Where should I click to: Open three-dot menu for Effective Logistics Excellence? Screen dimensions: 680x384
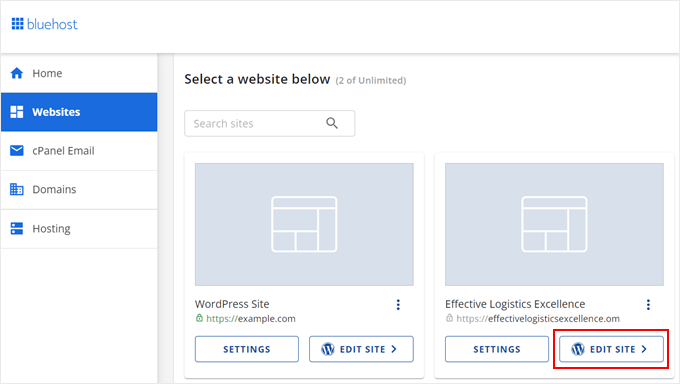coord(648,305)
